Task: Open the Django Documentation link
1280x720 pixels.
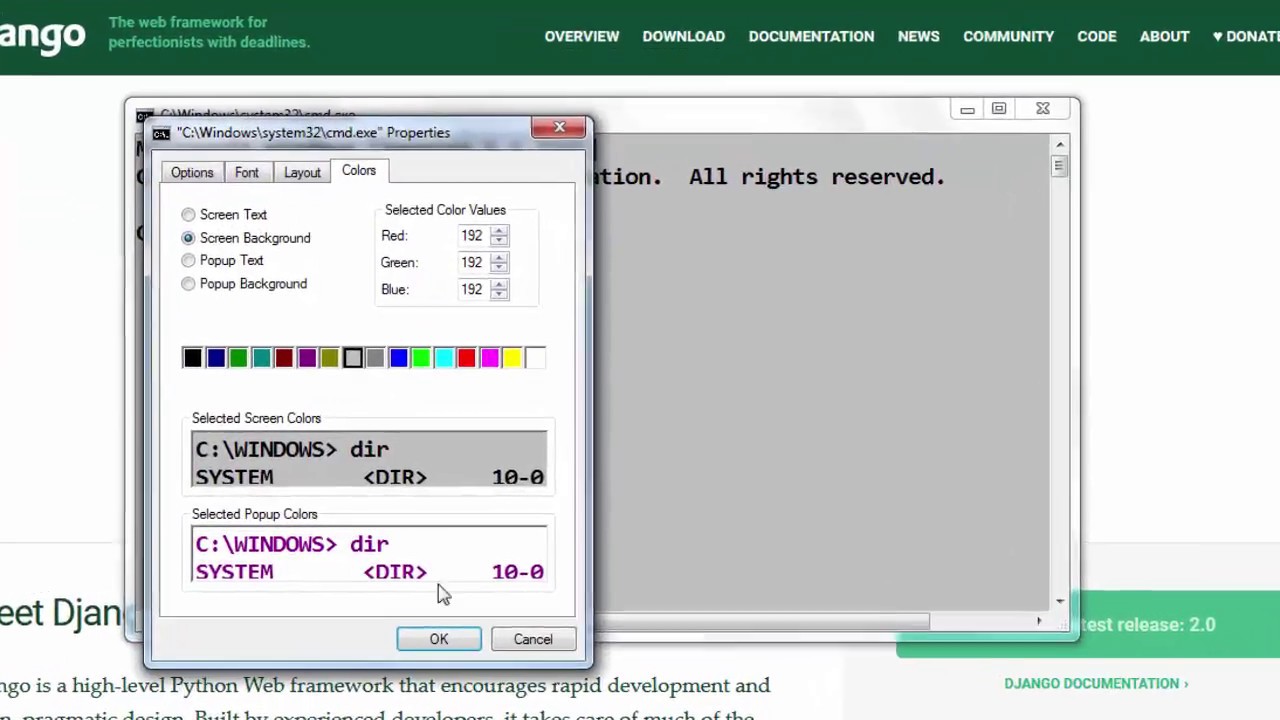Action: pos(1096,684)
